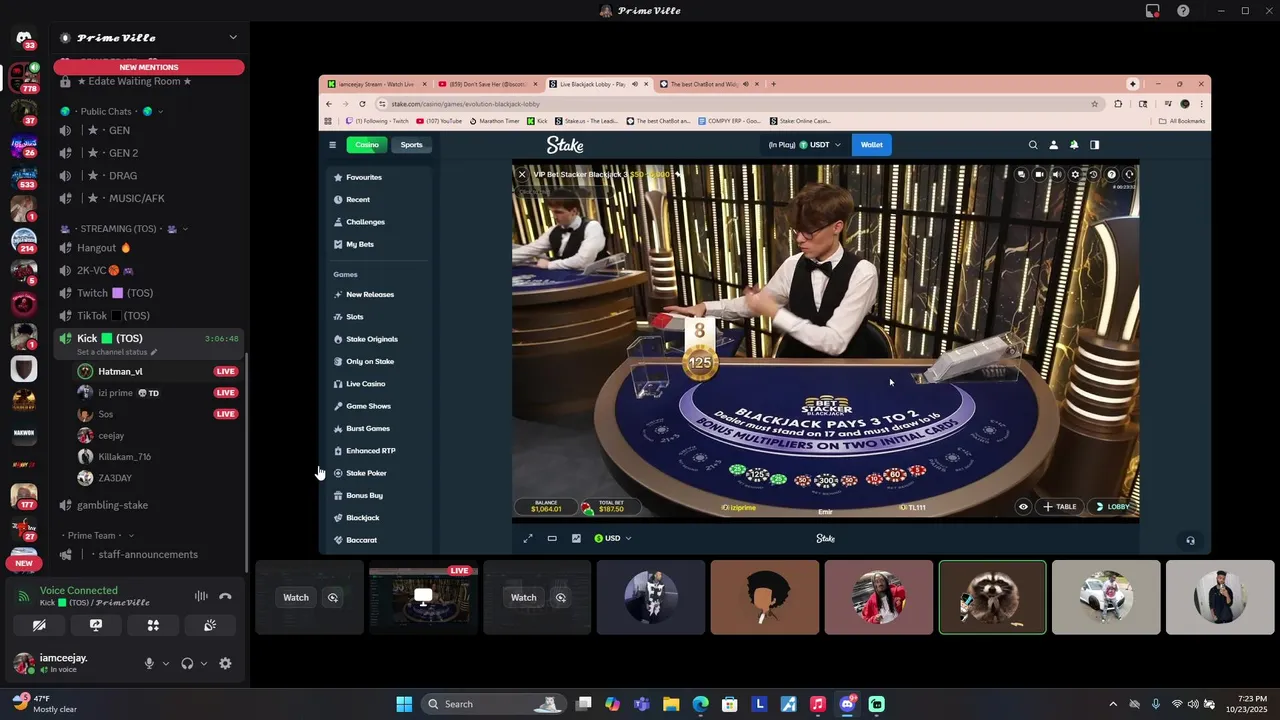
Task: Open Discord direct messages home icon
Action: click(x=24, y=39)
